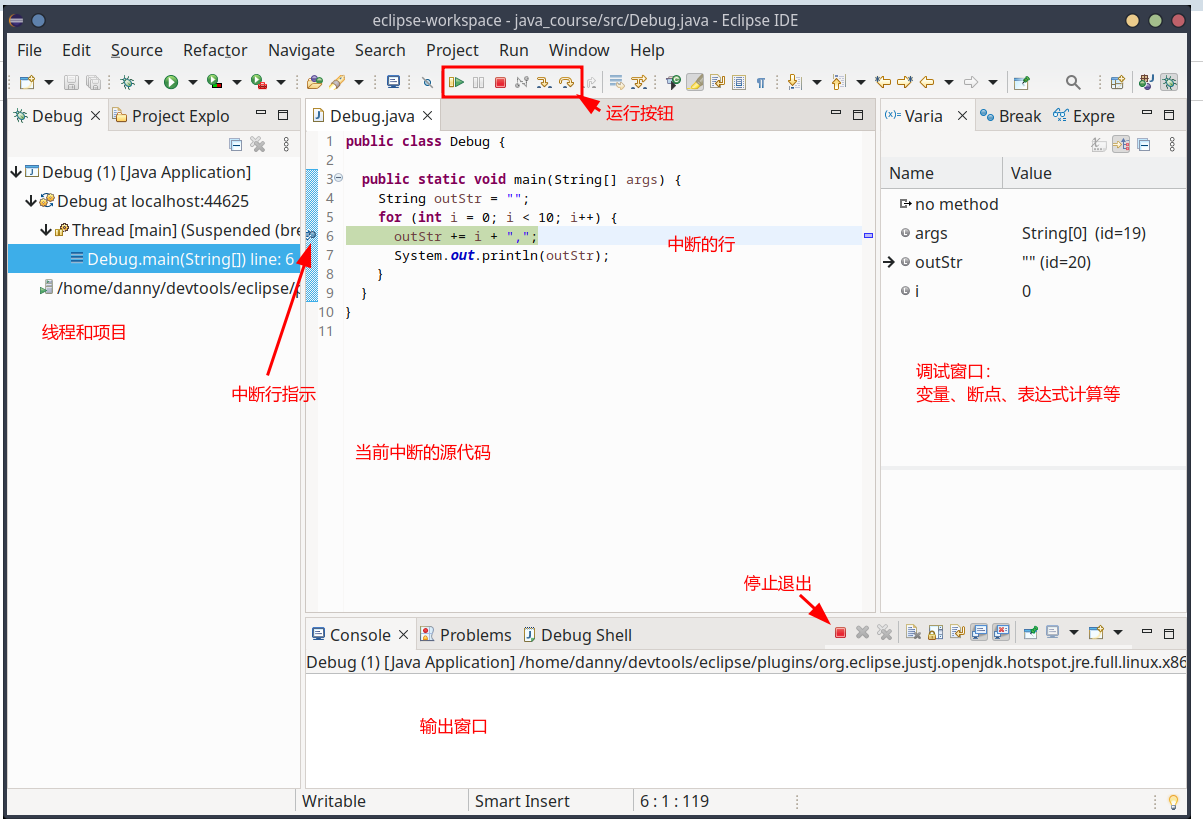Toggle Show Whitespace Characters pilcrow icon
1203x825 pixels.
coord(761,82)
